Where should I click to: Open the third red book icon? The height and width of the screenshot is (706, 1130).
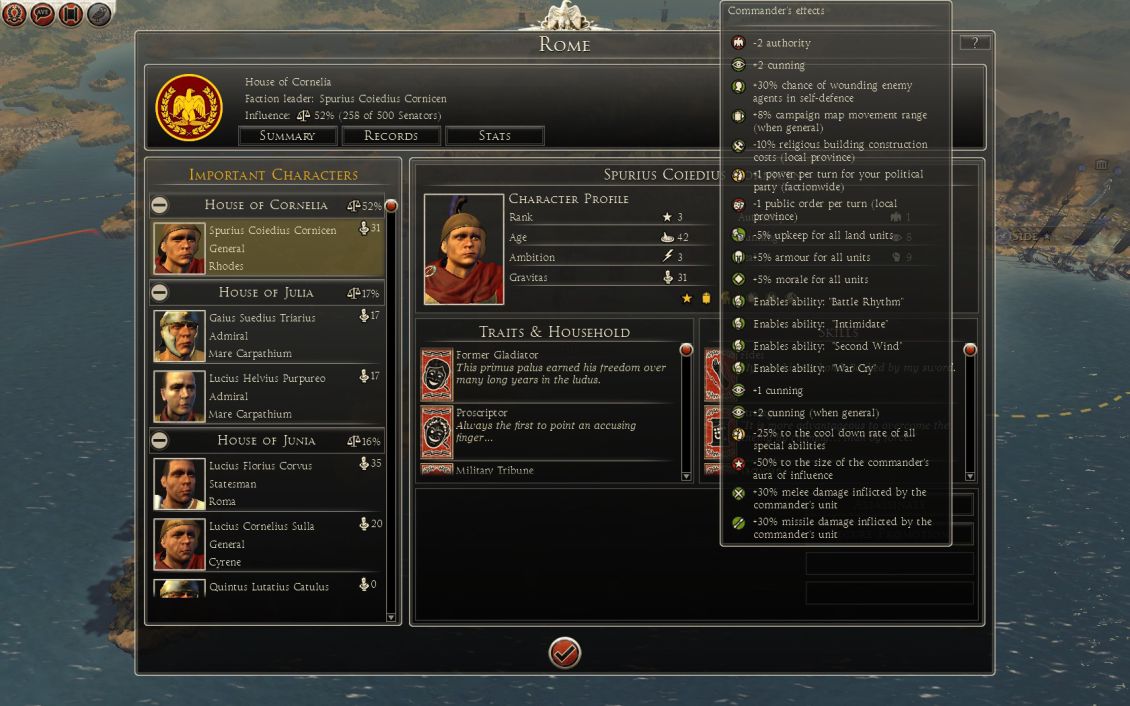coord(70,13)
